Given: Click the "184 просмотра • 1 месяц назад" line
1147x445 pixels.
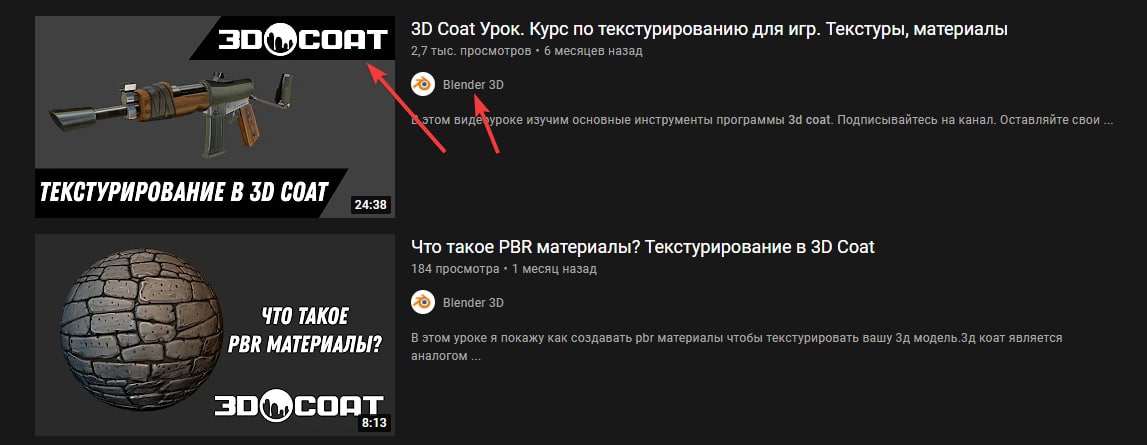Looking at the screenshot, I should point(504,269).
